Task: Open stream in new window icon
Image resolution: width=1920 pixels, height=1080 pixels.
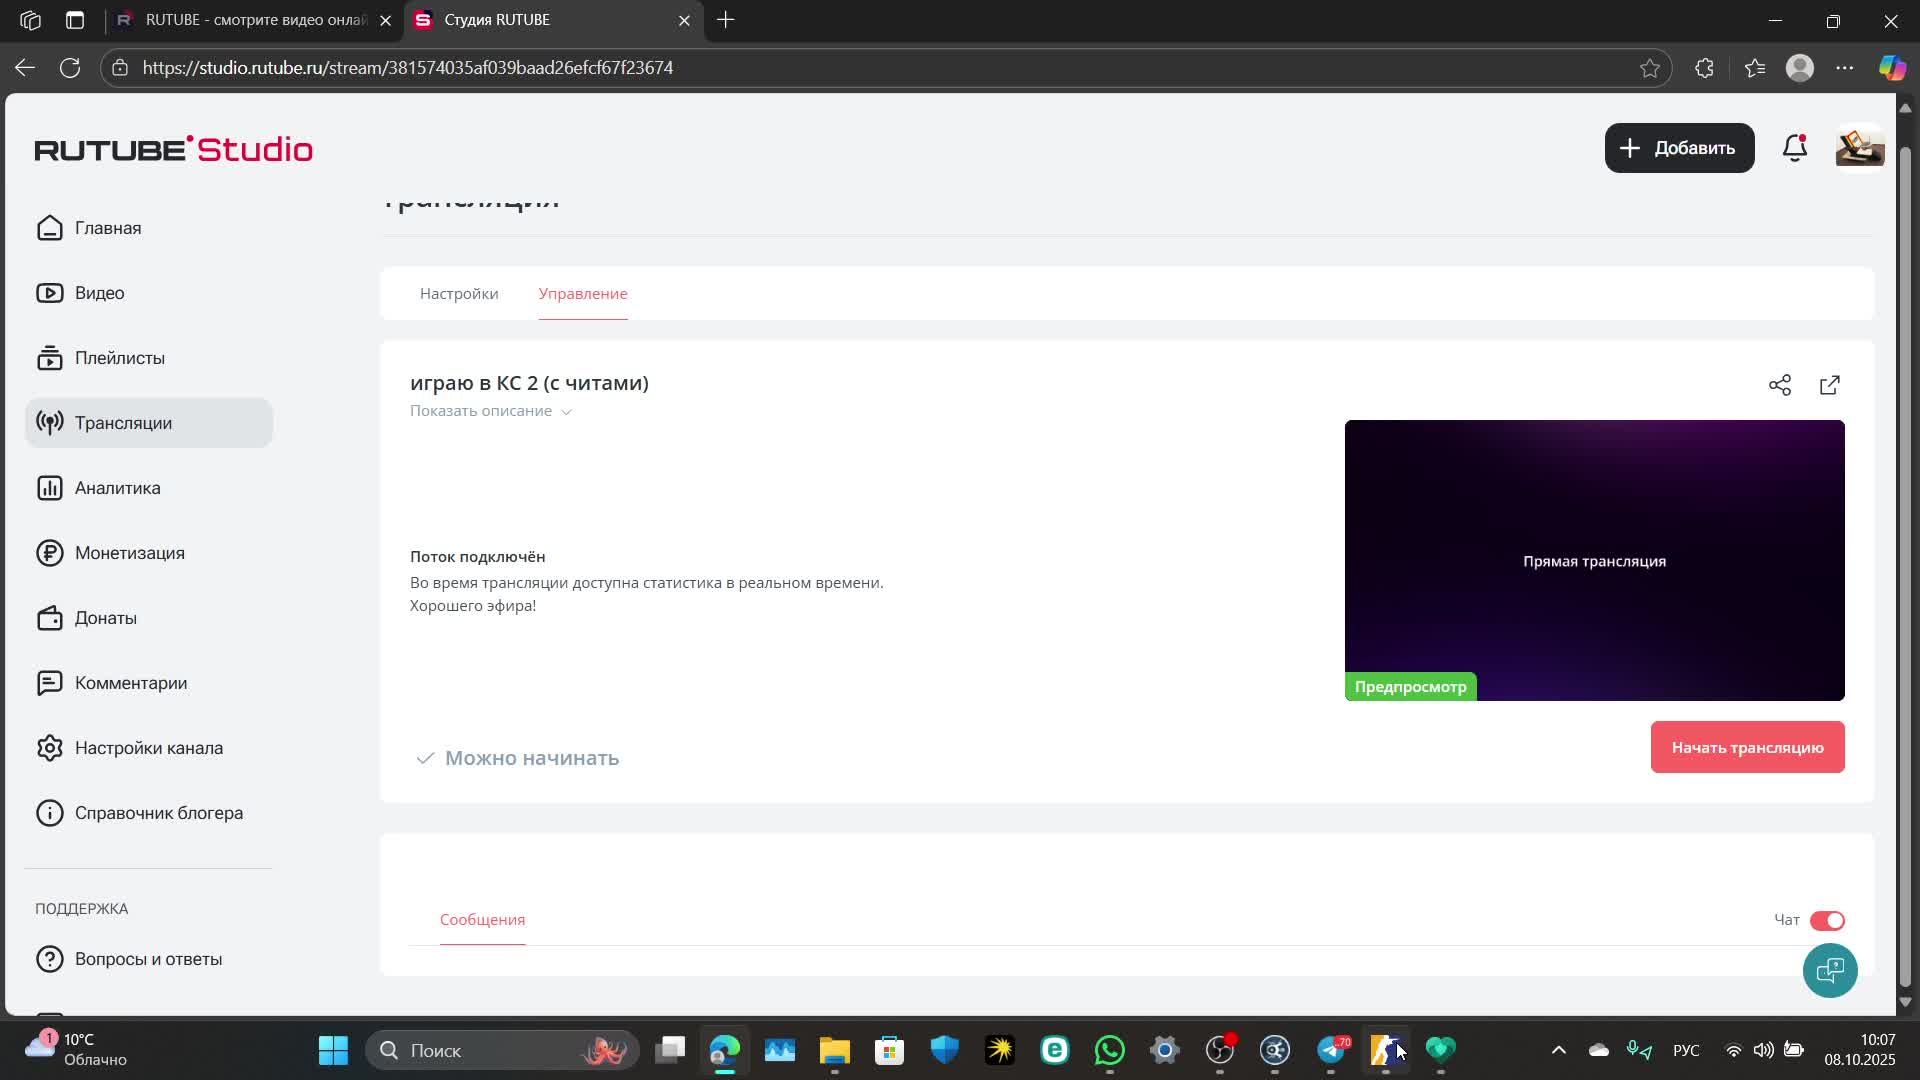Action: pyautogui.click(x=1829, y=385)
